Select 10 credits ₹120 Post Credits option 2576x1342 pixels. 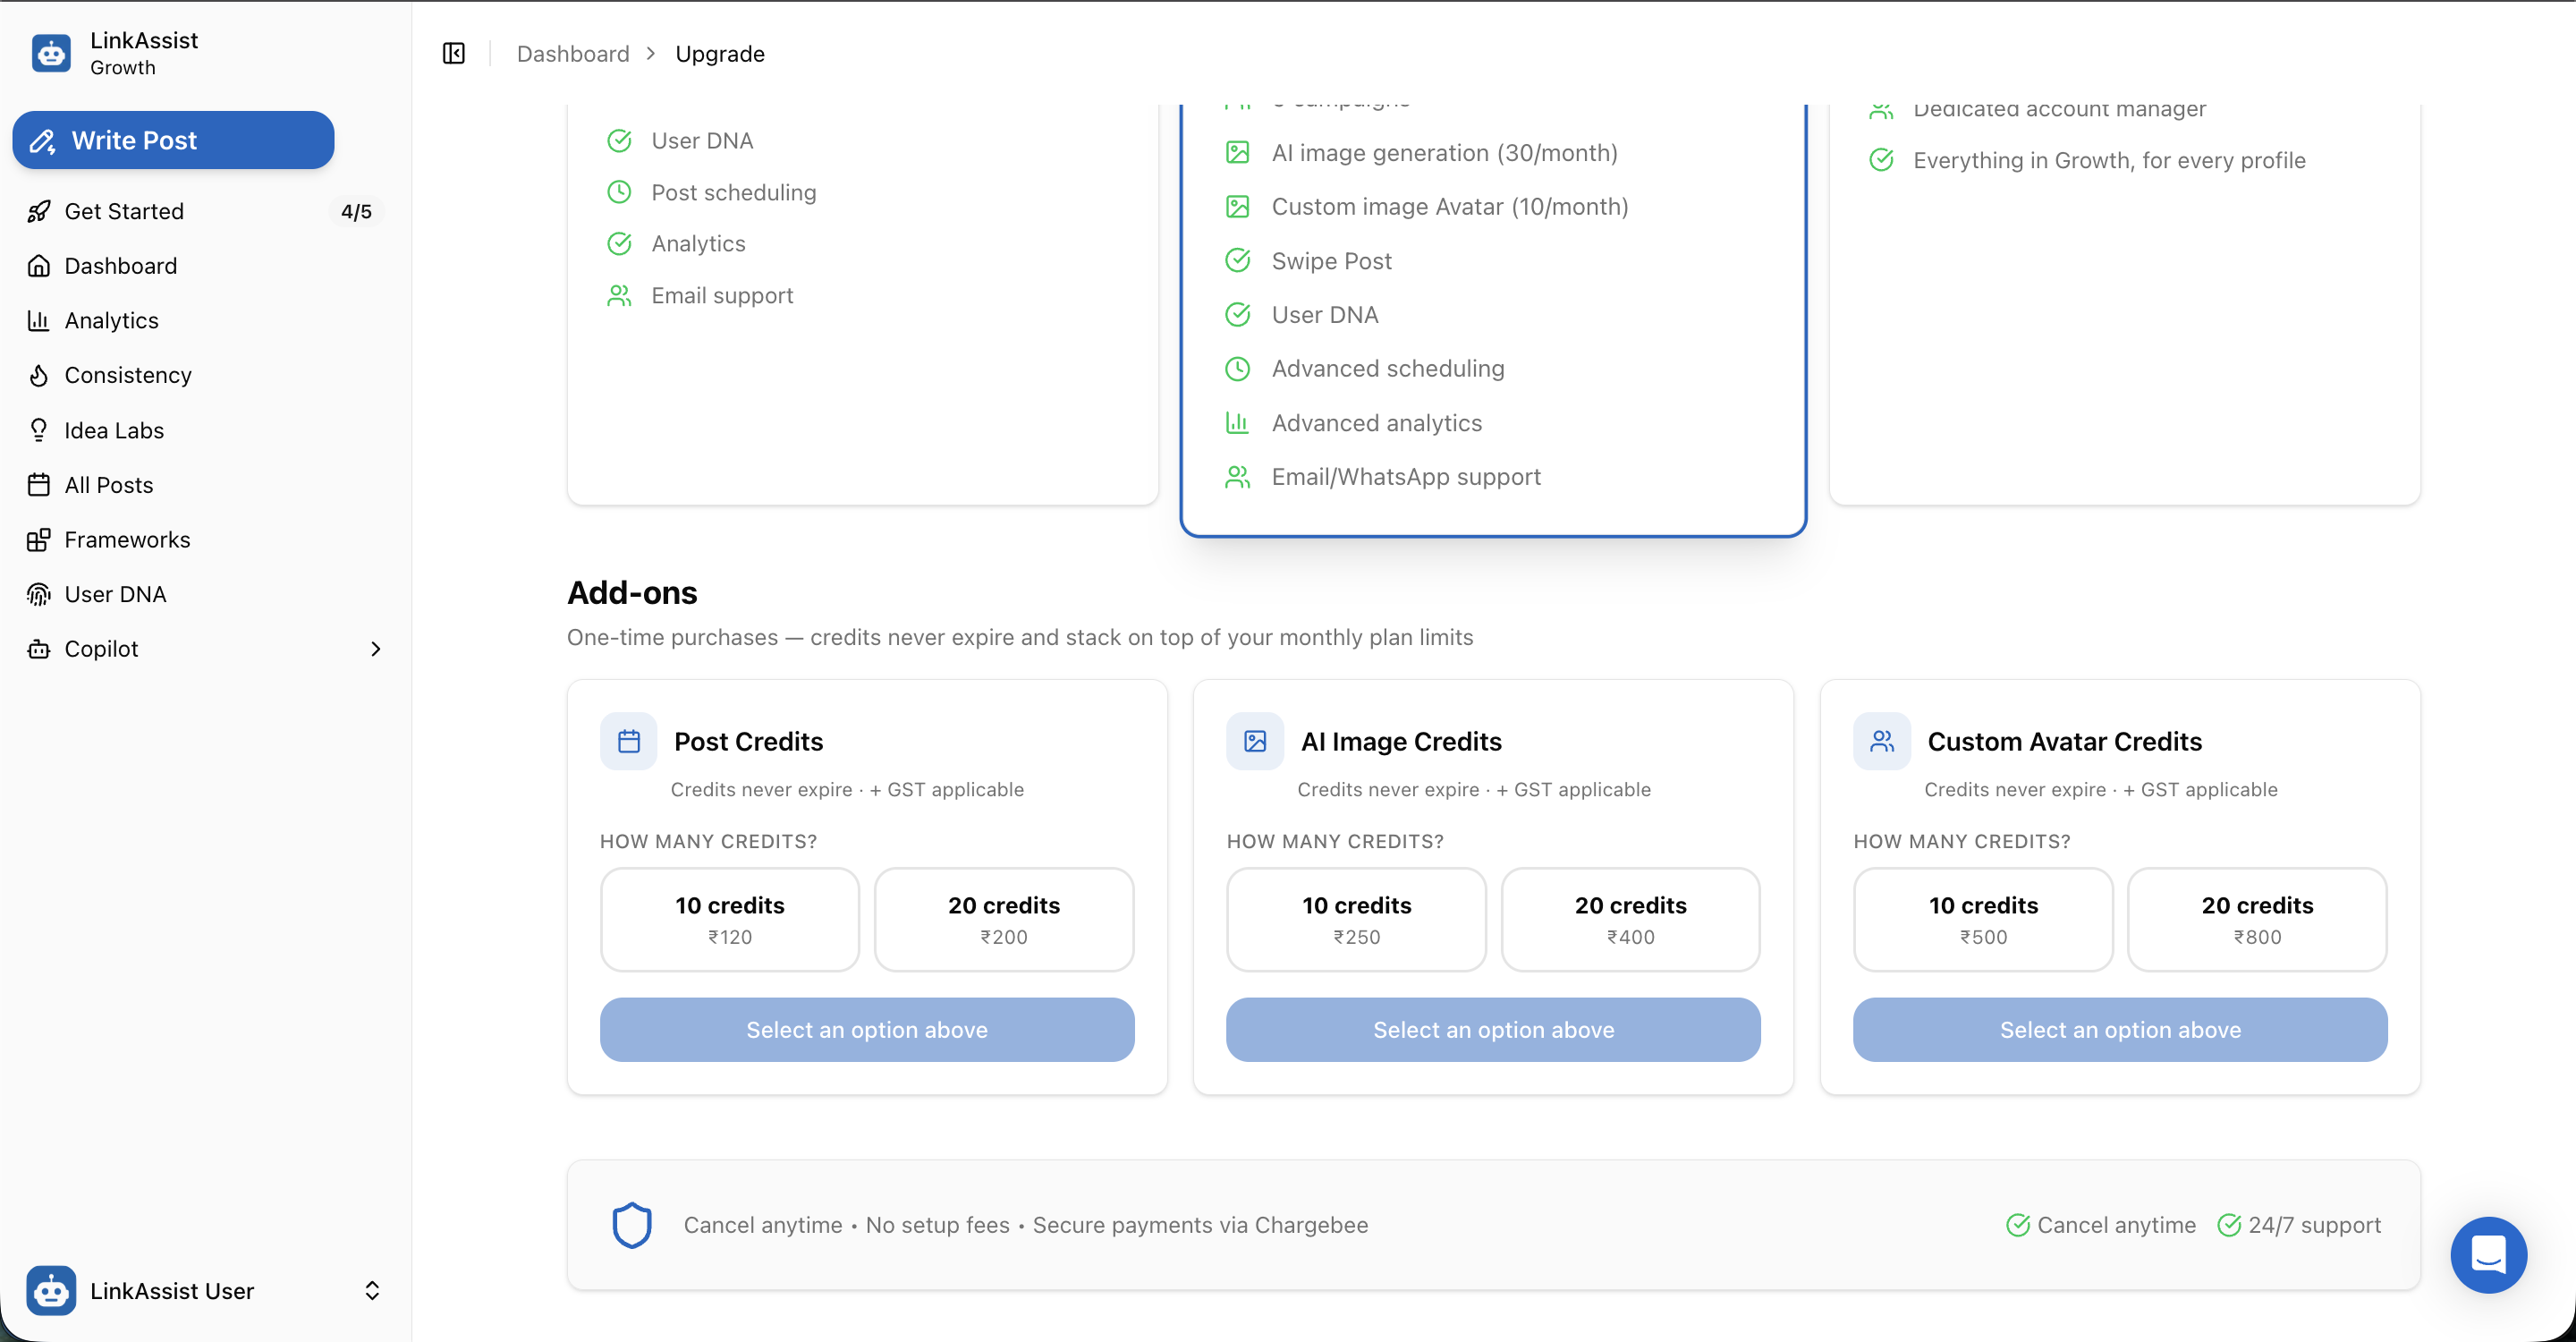[x=730, y=919]
